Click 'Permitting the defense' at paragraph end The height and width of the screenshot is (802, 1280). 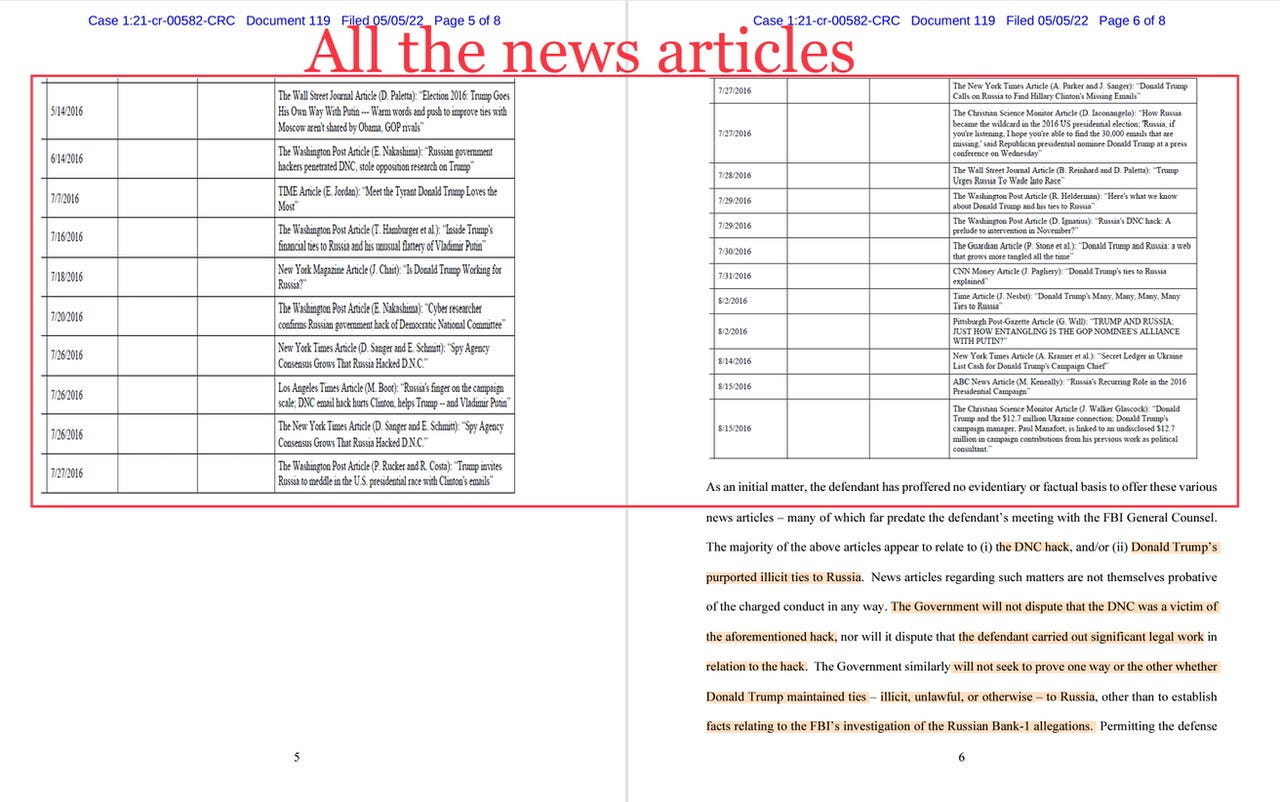[x=1158, y=727]
